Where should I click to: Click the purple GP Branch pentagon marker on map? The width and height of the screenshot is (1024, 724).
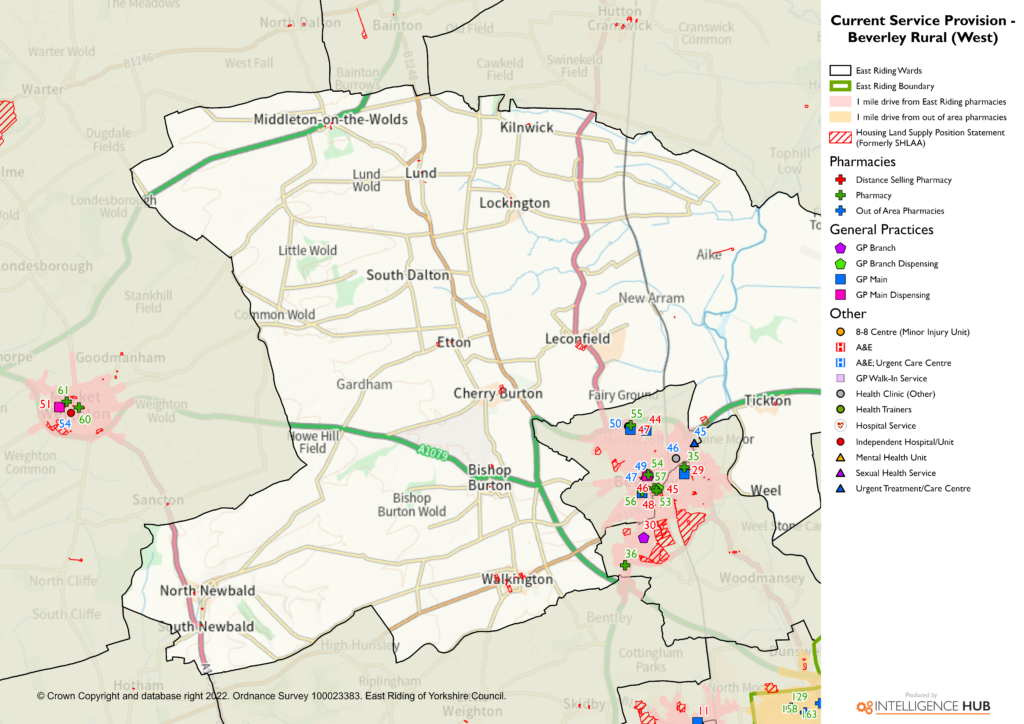coord(644,538)
